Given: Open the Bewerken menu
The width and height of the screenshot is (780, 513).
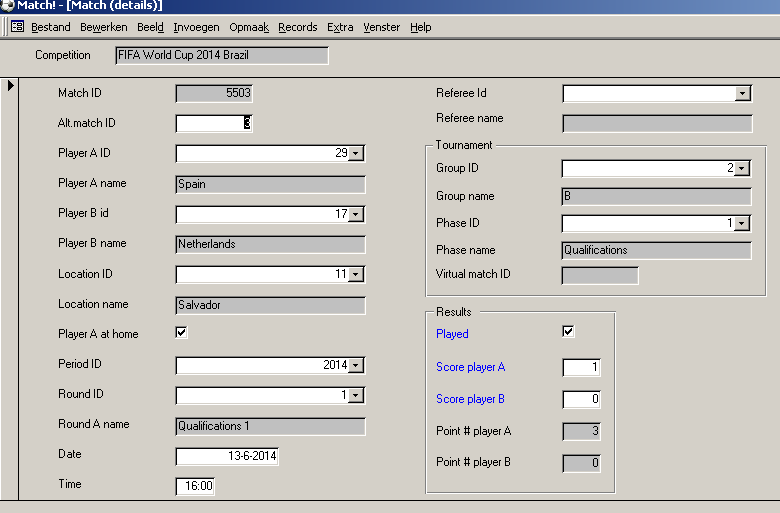Looking at the screenshot, I should (103, 27).
